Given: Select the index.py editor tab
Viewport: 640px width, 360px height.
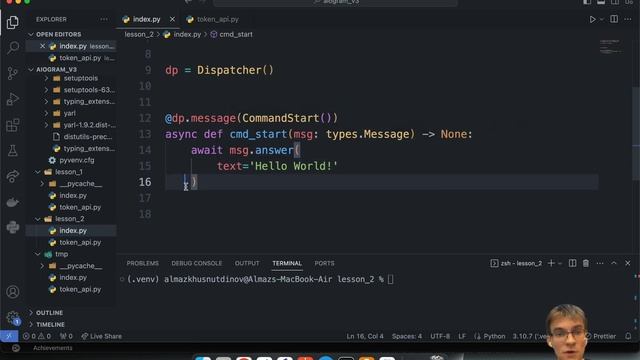Looking at the screenshot, I should [146, 19].
